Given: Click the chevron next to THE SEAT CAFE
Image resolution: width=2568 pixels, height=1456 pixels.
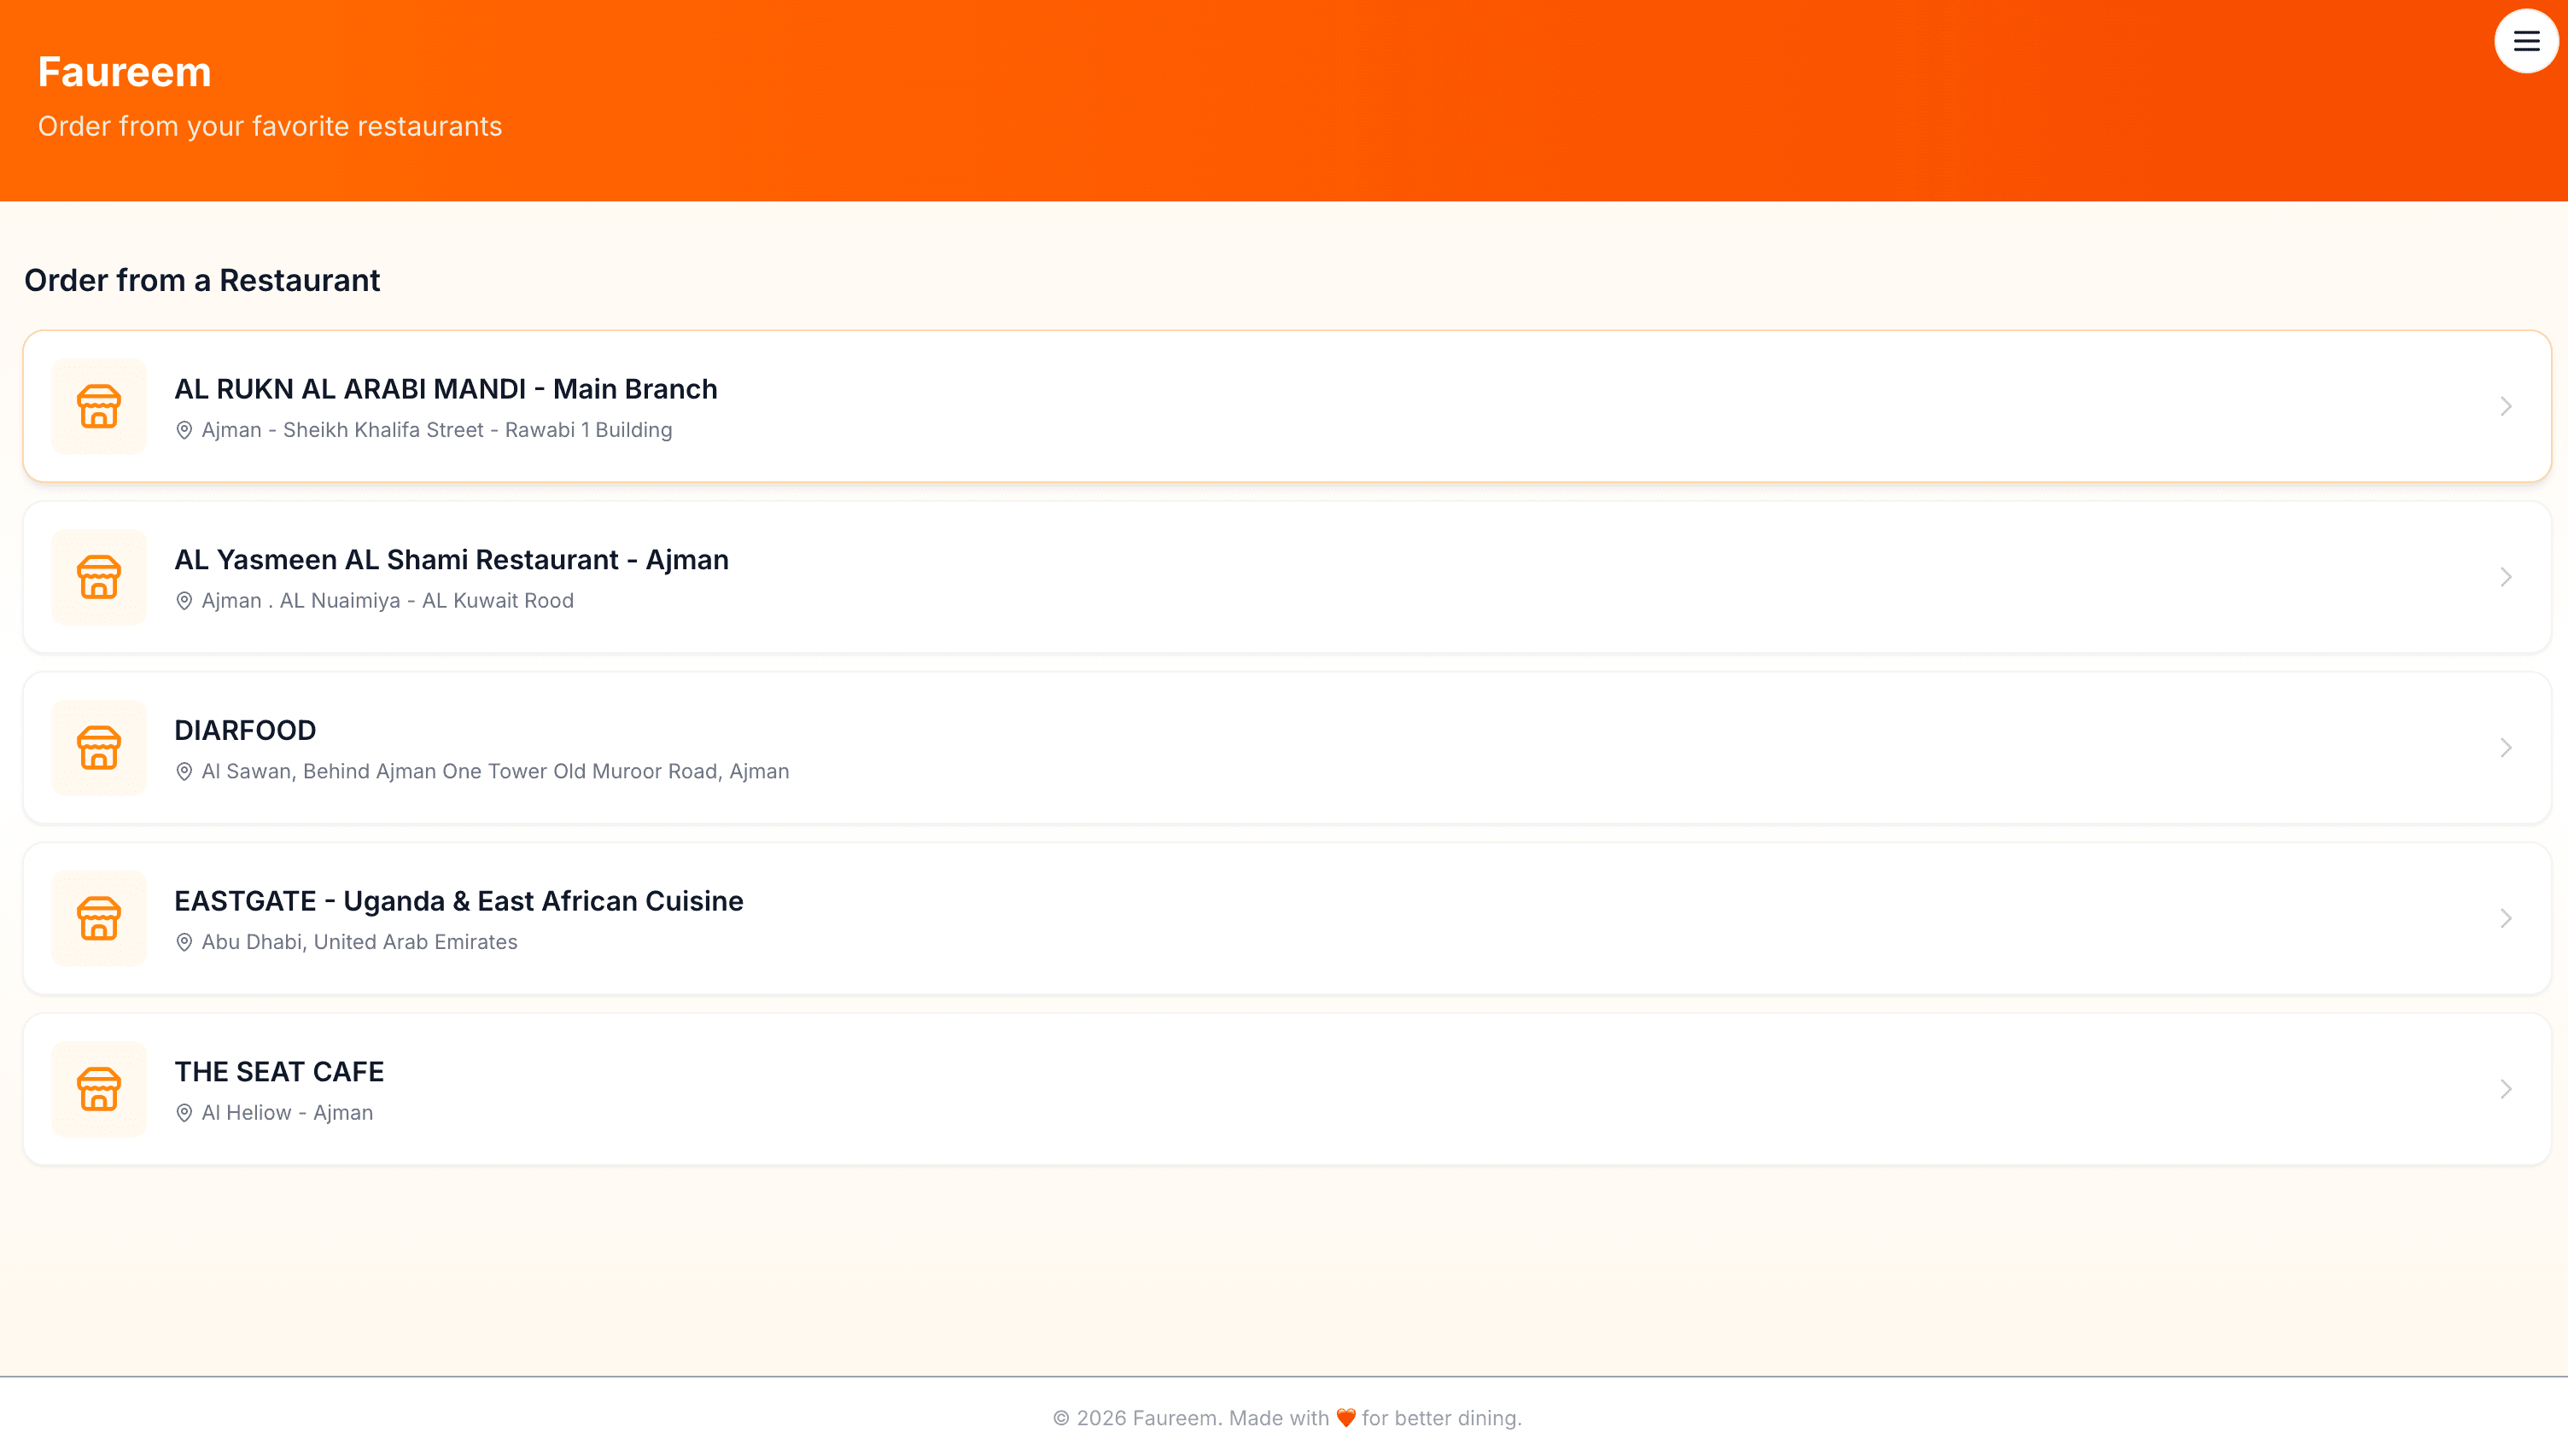Looking at the screenshot, I should (2505, 1089).
